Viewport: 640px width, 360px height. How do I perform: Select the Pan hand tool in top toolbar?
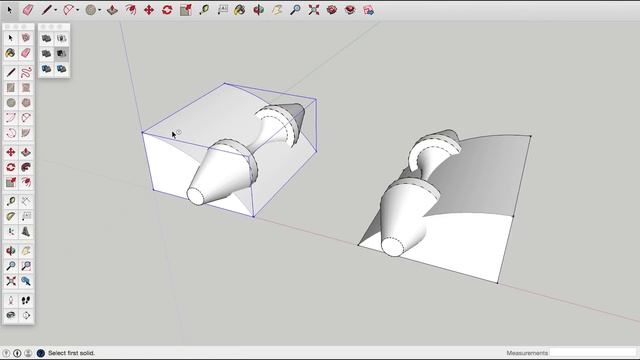click(277, 10)
